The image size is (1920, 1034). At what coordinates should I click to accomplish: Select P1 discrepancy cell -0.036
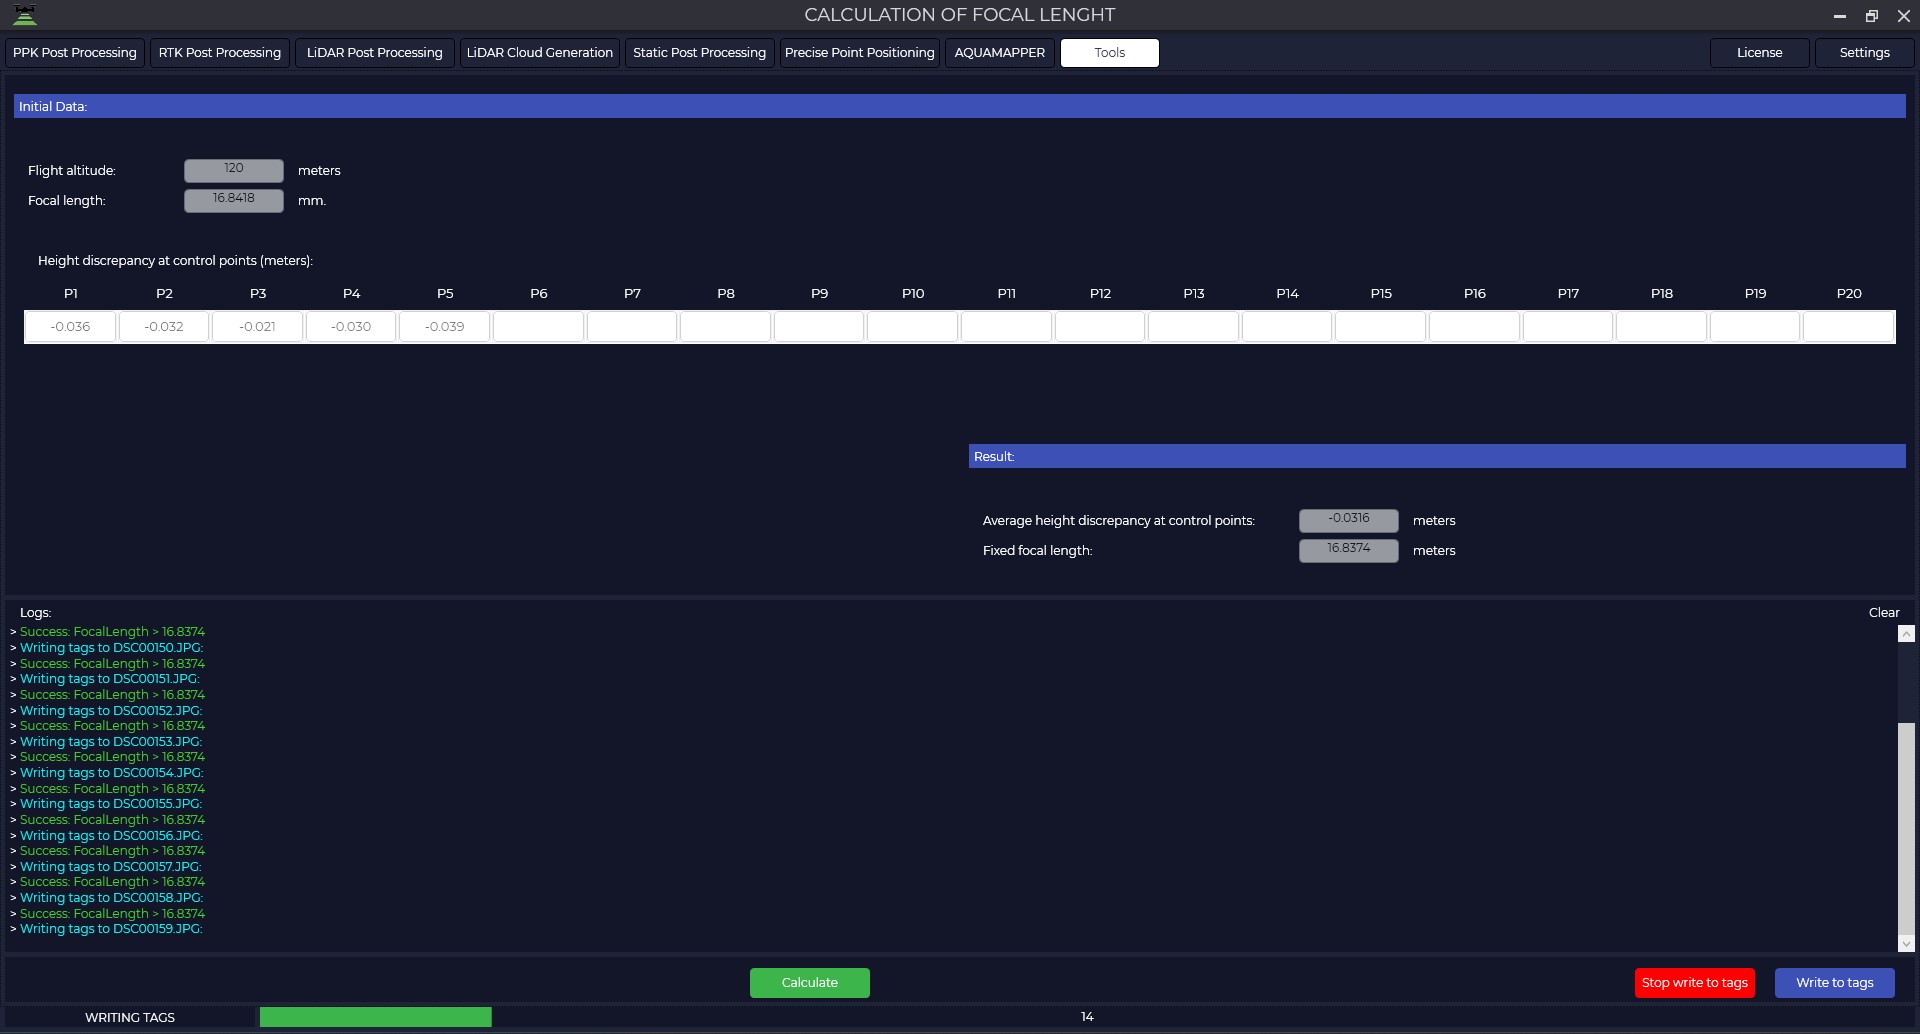[71, 327]
